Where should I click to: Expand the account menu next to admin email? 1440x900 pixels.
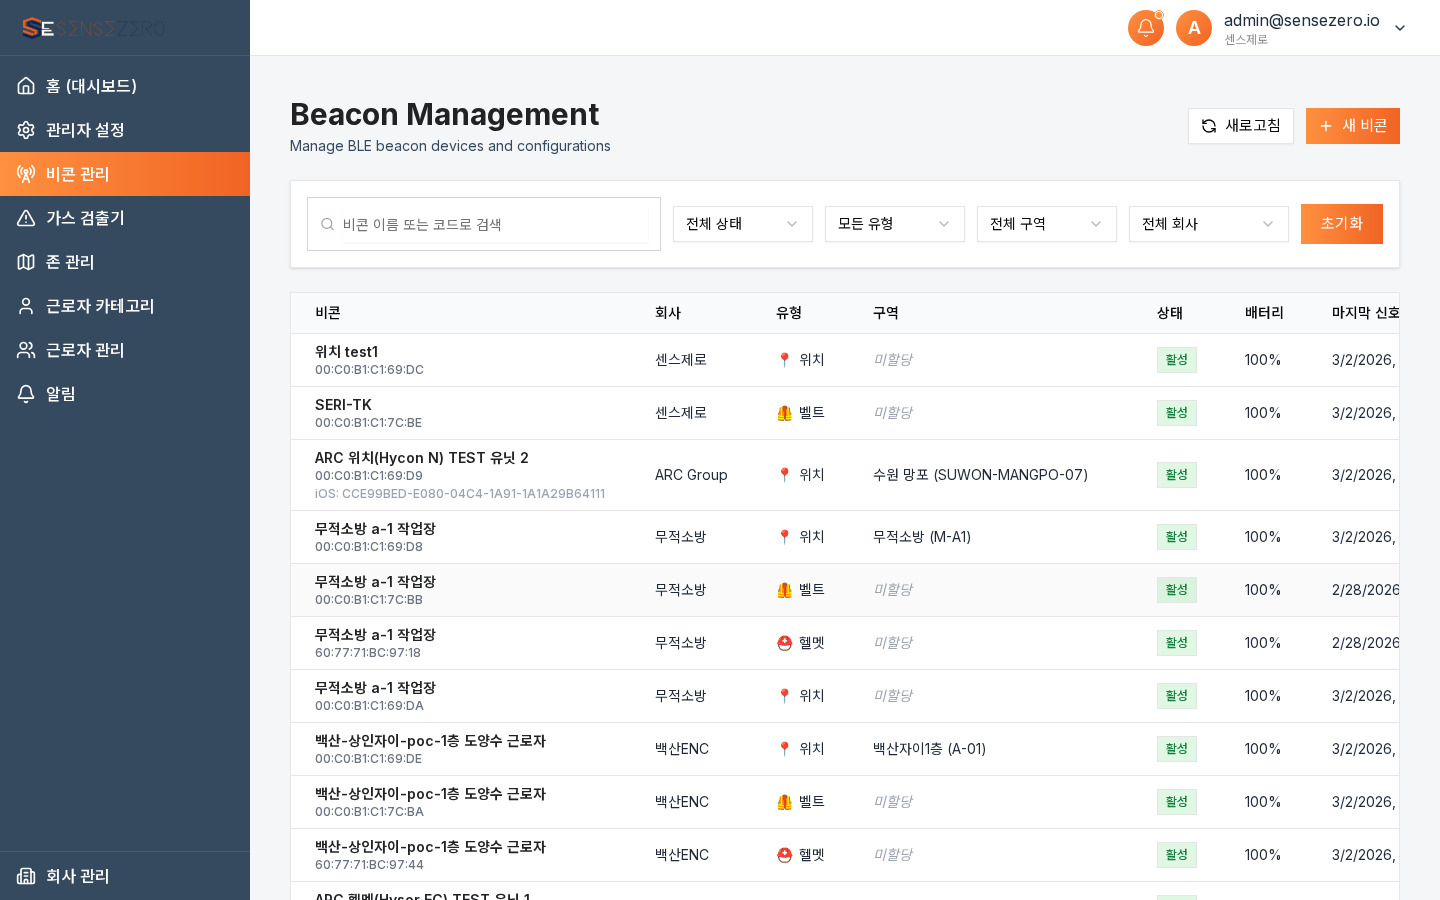[1399, 28]
